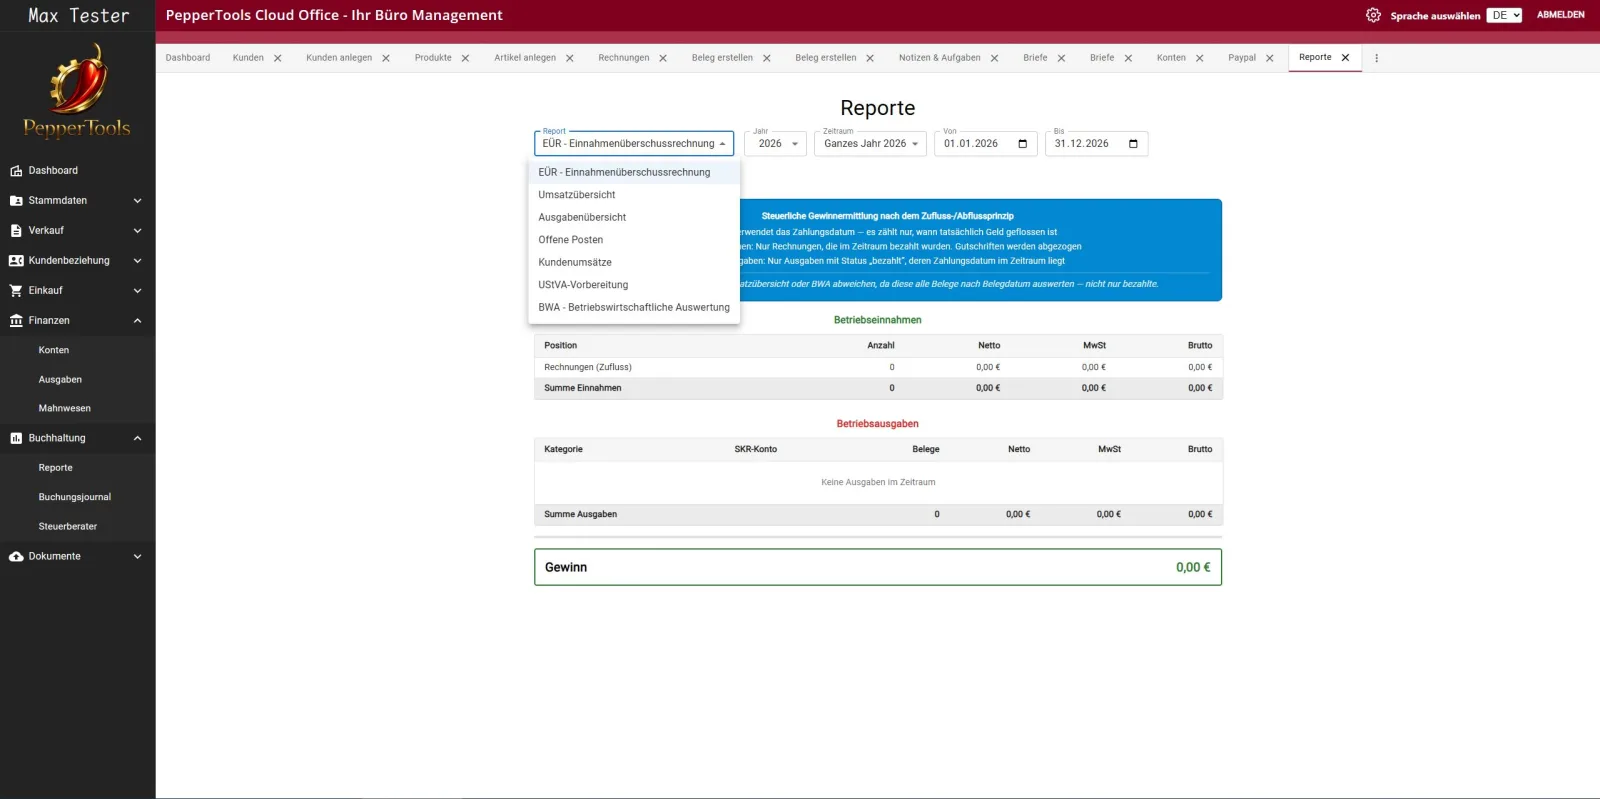Switch to the Paypal tab

[1242, 58]
